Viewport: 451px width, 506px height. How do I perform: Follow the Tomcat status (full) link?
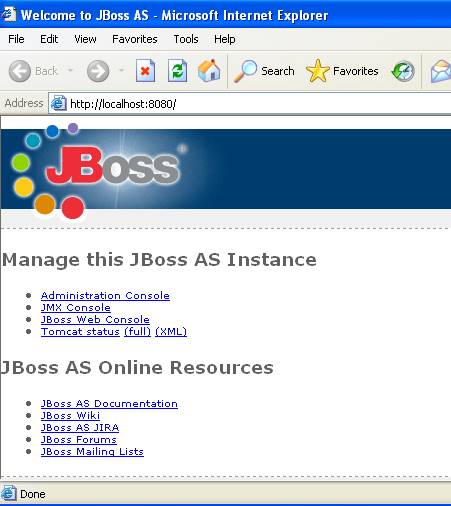tap(137, 332)
